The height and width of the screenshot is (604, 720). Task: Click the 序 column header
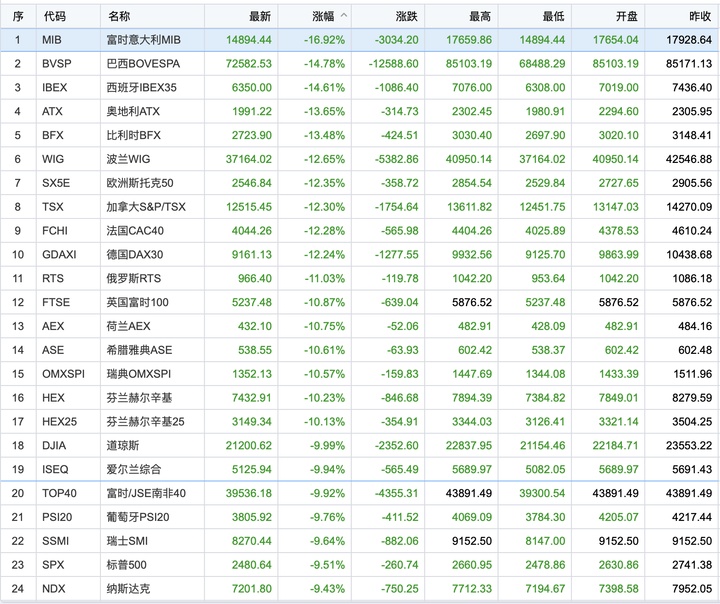point(18,17)
